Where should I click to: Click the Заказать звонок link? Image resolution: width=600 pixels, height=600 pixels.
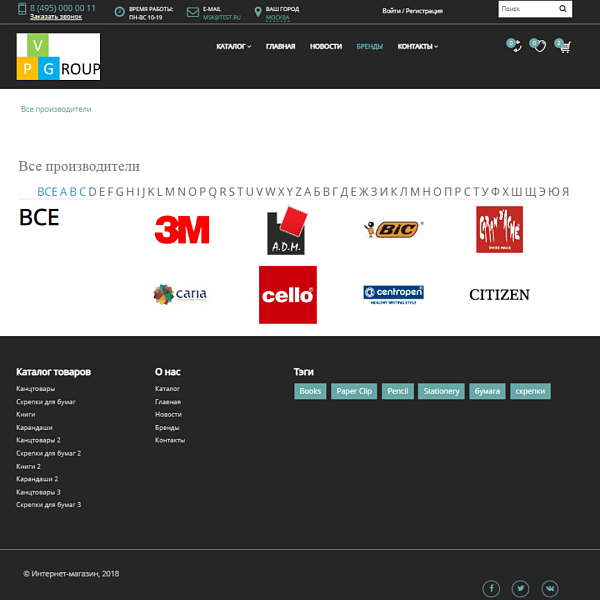click(x=56, y=17)
